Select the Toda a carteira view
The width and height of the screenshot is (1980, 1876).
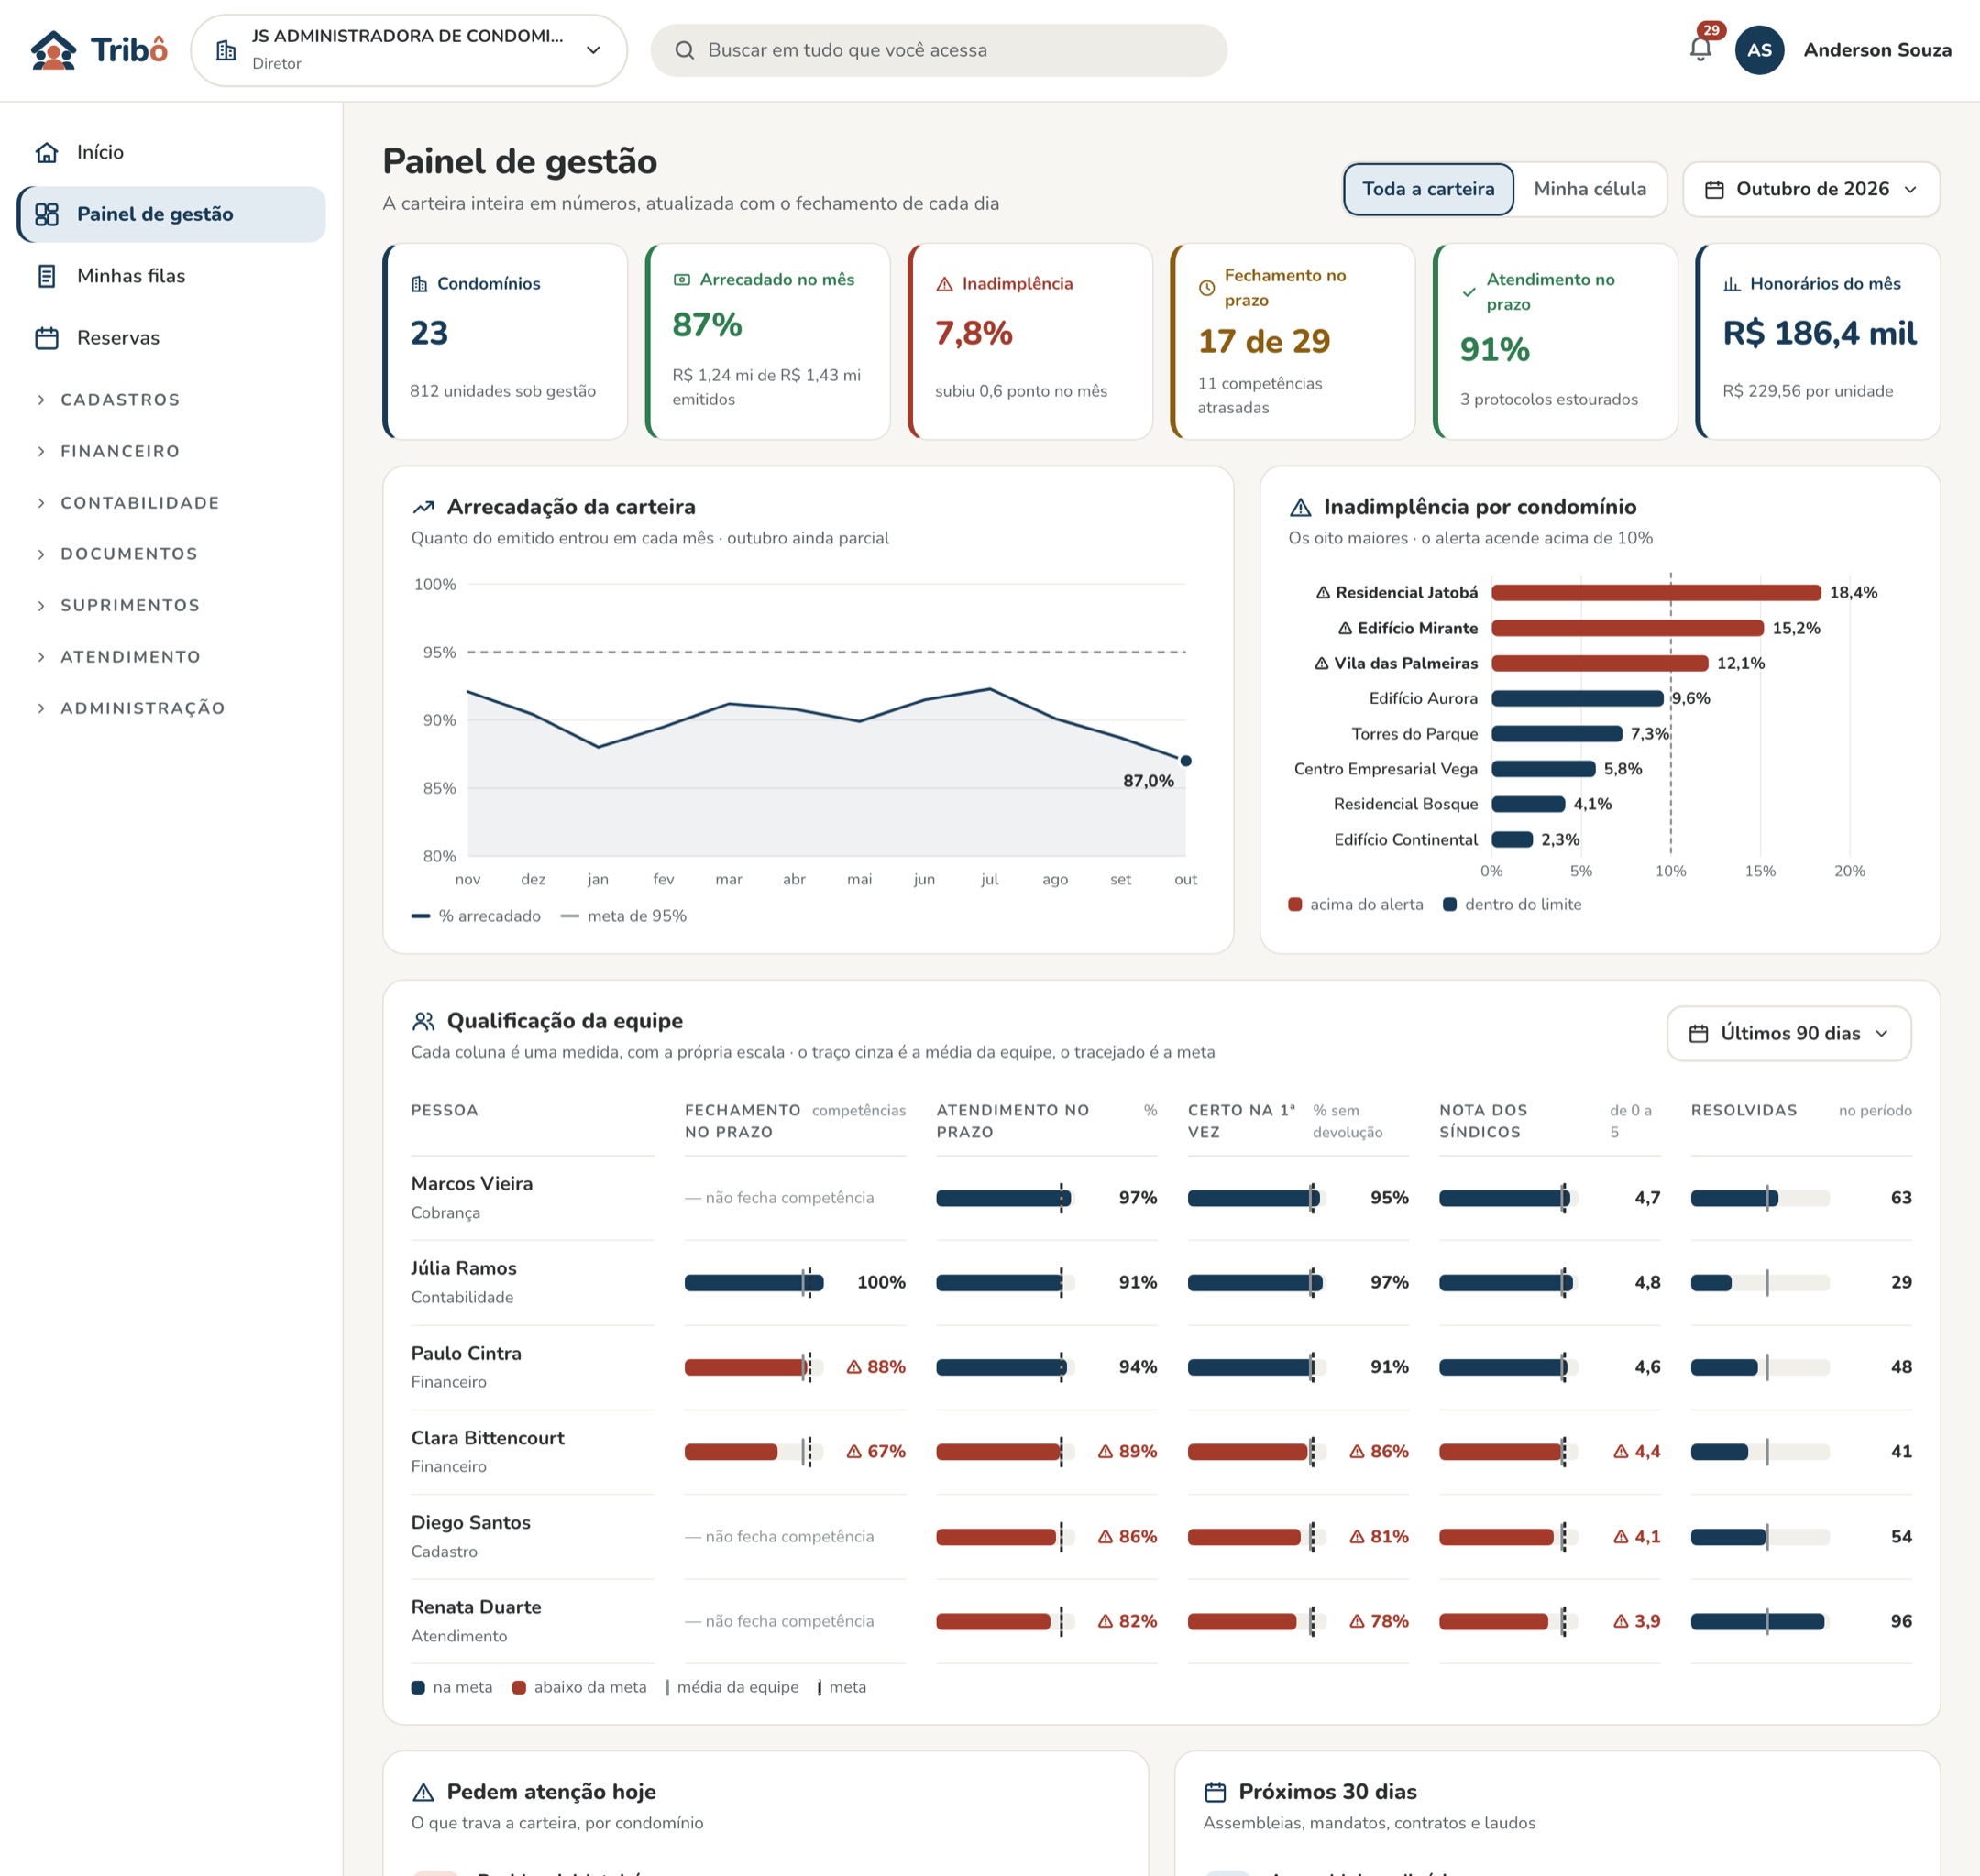1428,189
